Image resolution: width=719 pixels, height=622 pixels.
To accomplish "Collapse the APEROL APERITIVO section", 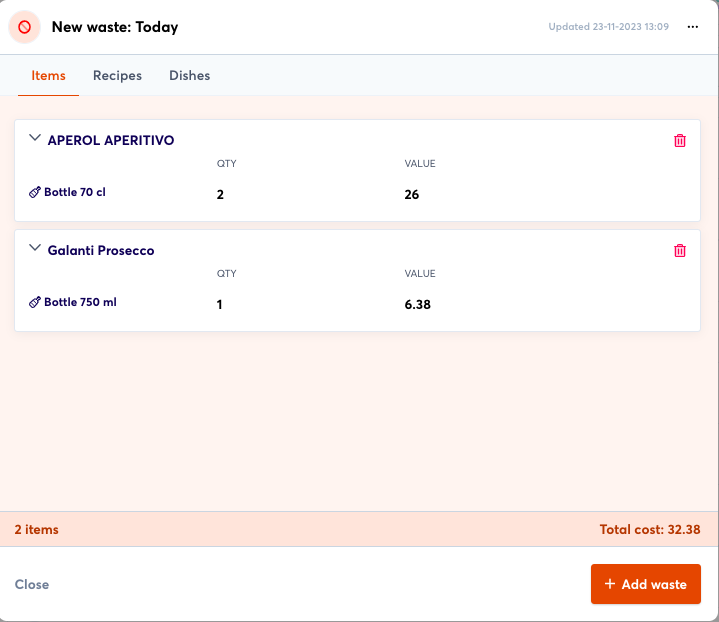I will (35, 137).
